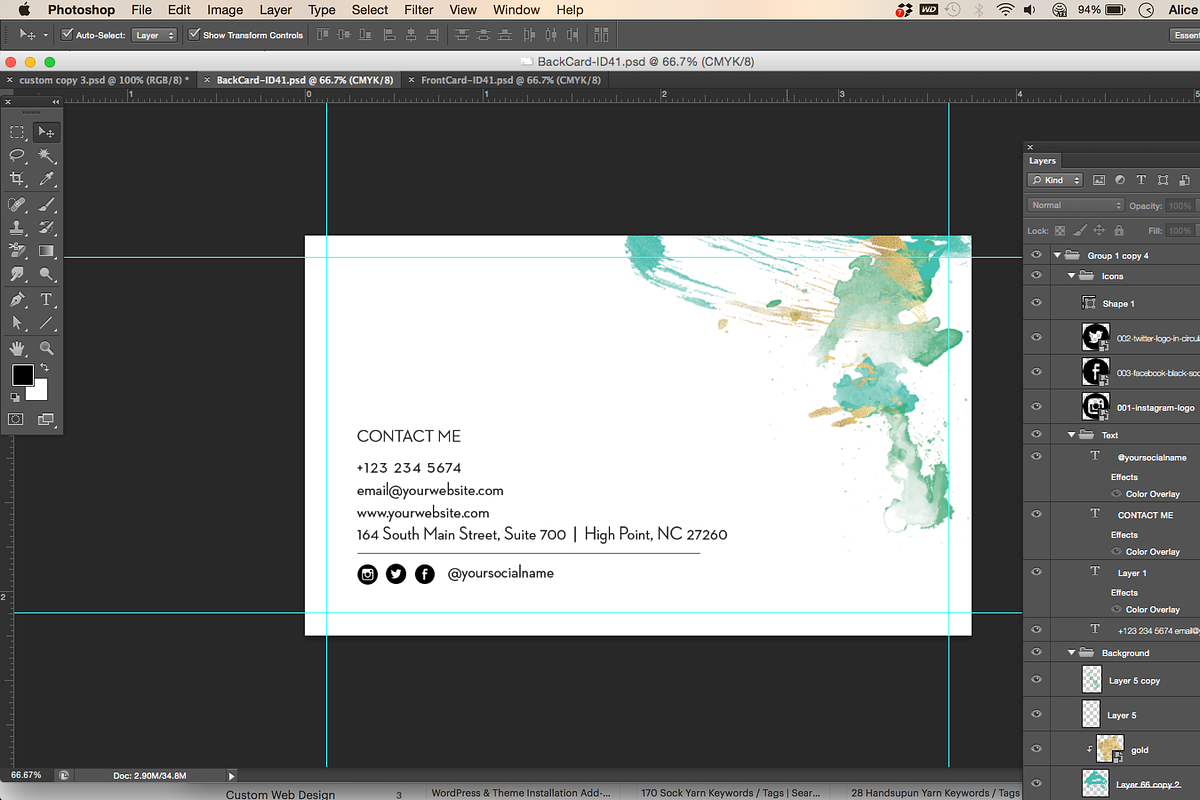
Task: Open the Filter menu
Action: click(419, 10)
